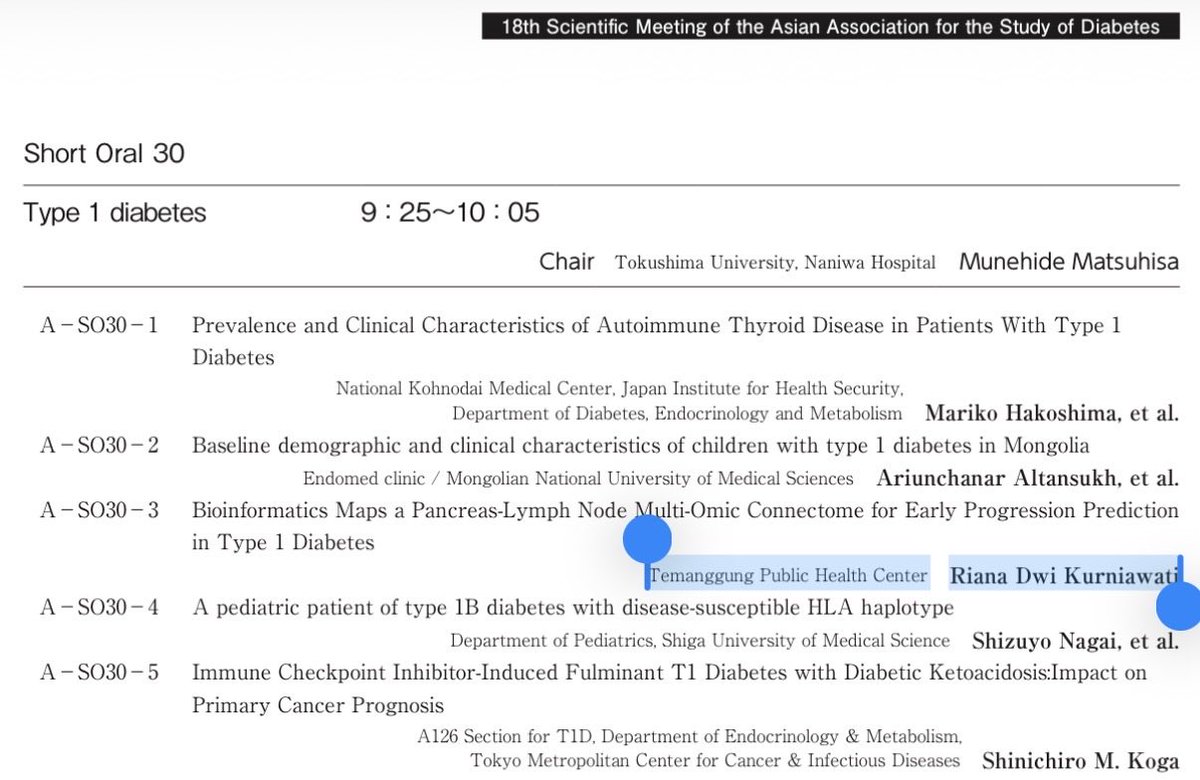This screenshot has width=1200, height=780.
Task: Tap the lone word 'Diabetes' under first title
Action: point(233,357)
